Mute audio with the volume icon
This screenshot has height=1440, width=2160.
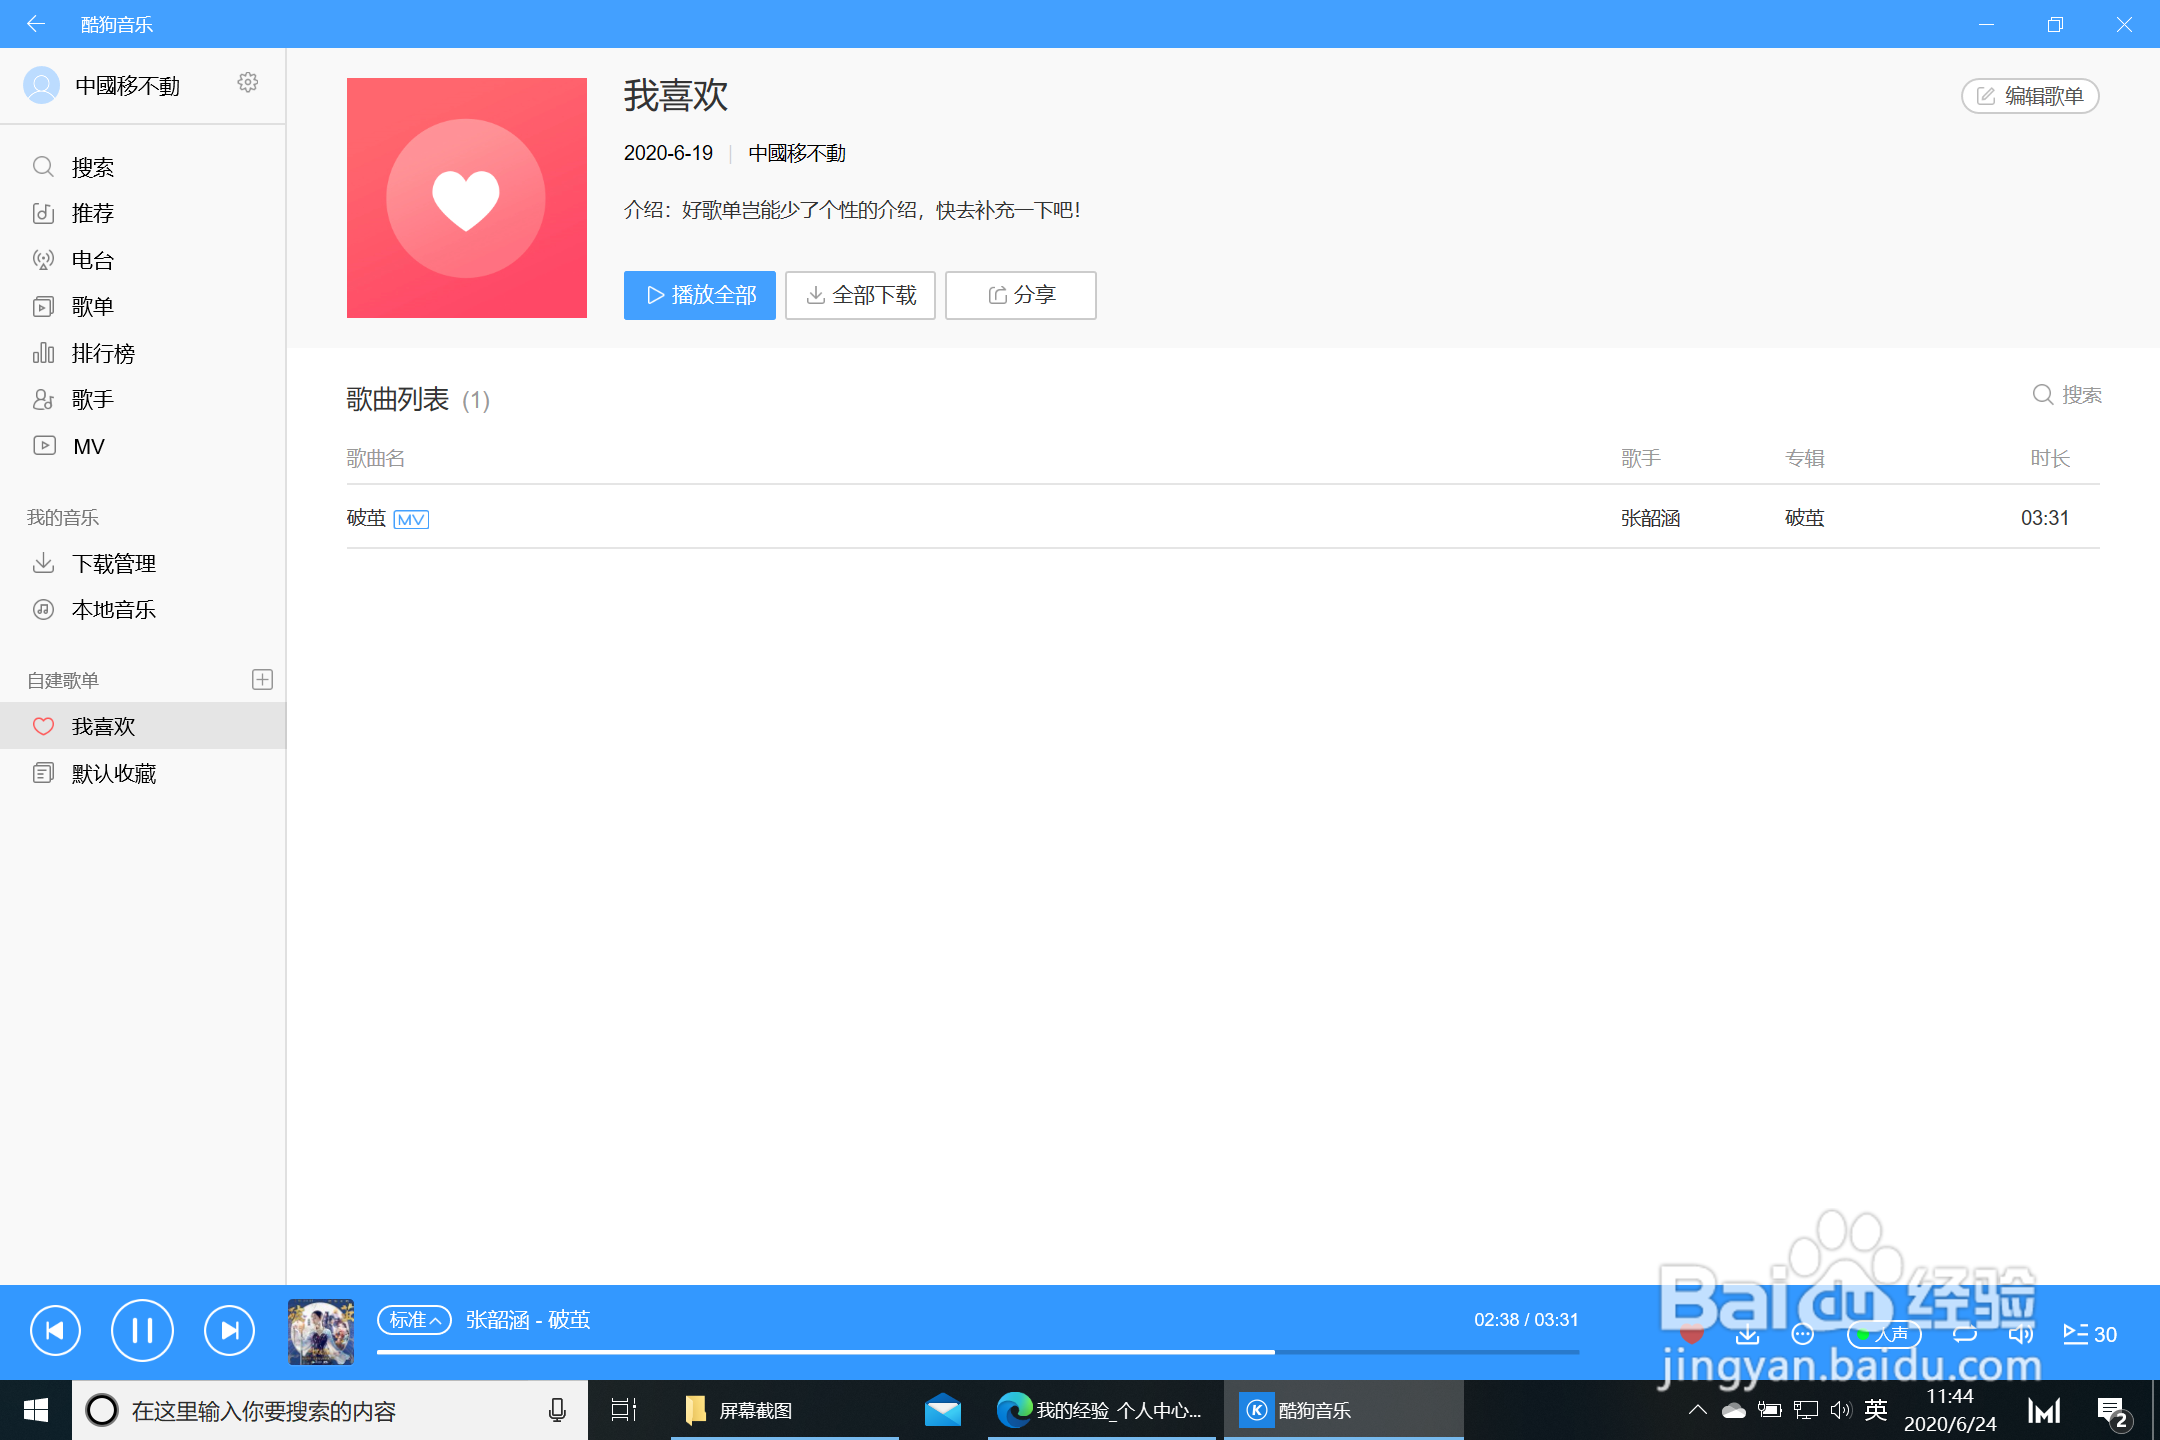pyautogui.click(x=2023, y=1333)
